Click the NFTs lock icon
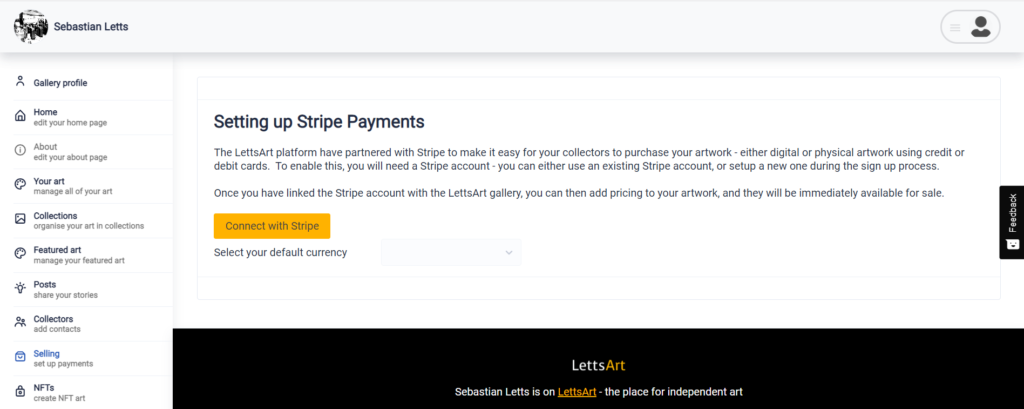The height and width of the screenshot is (409, 1024). [20, 392]
